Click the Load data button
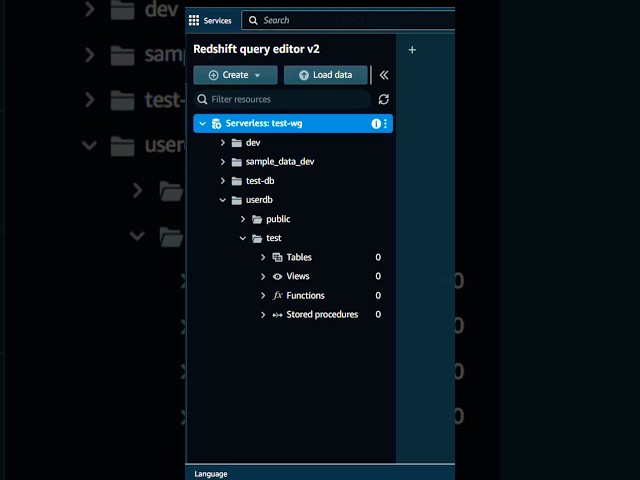Viewport: 640px width, 480px height. click(x=326, y=75)
